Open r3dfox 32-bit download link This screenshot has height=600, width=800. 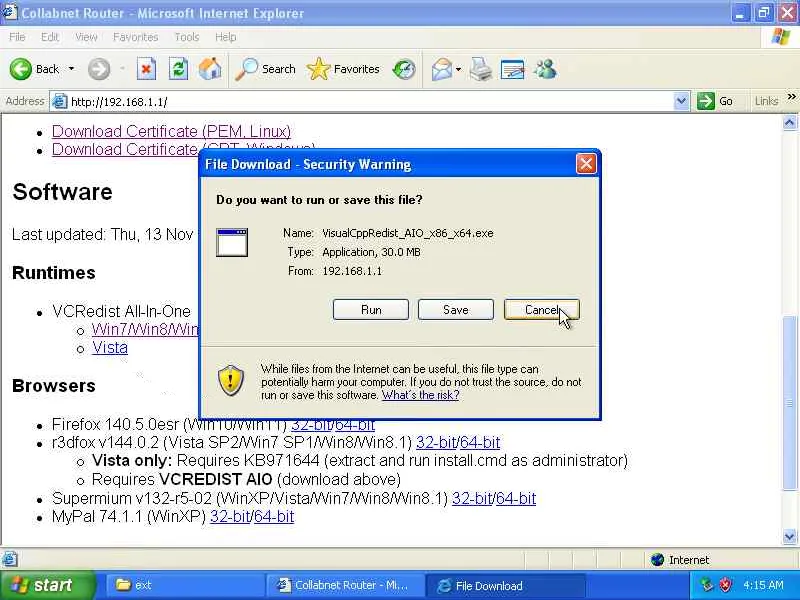pyautogui.click(x=436, y=442)
